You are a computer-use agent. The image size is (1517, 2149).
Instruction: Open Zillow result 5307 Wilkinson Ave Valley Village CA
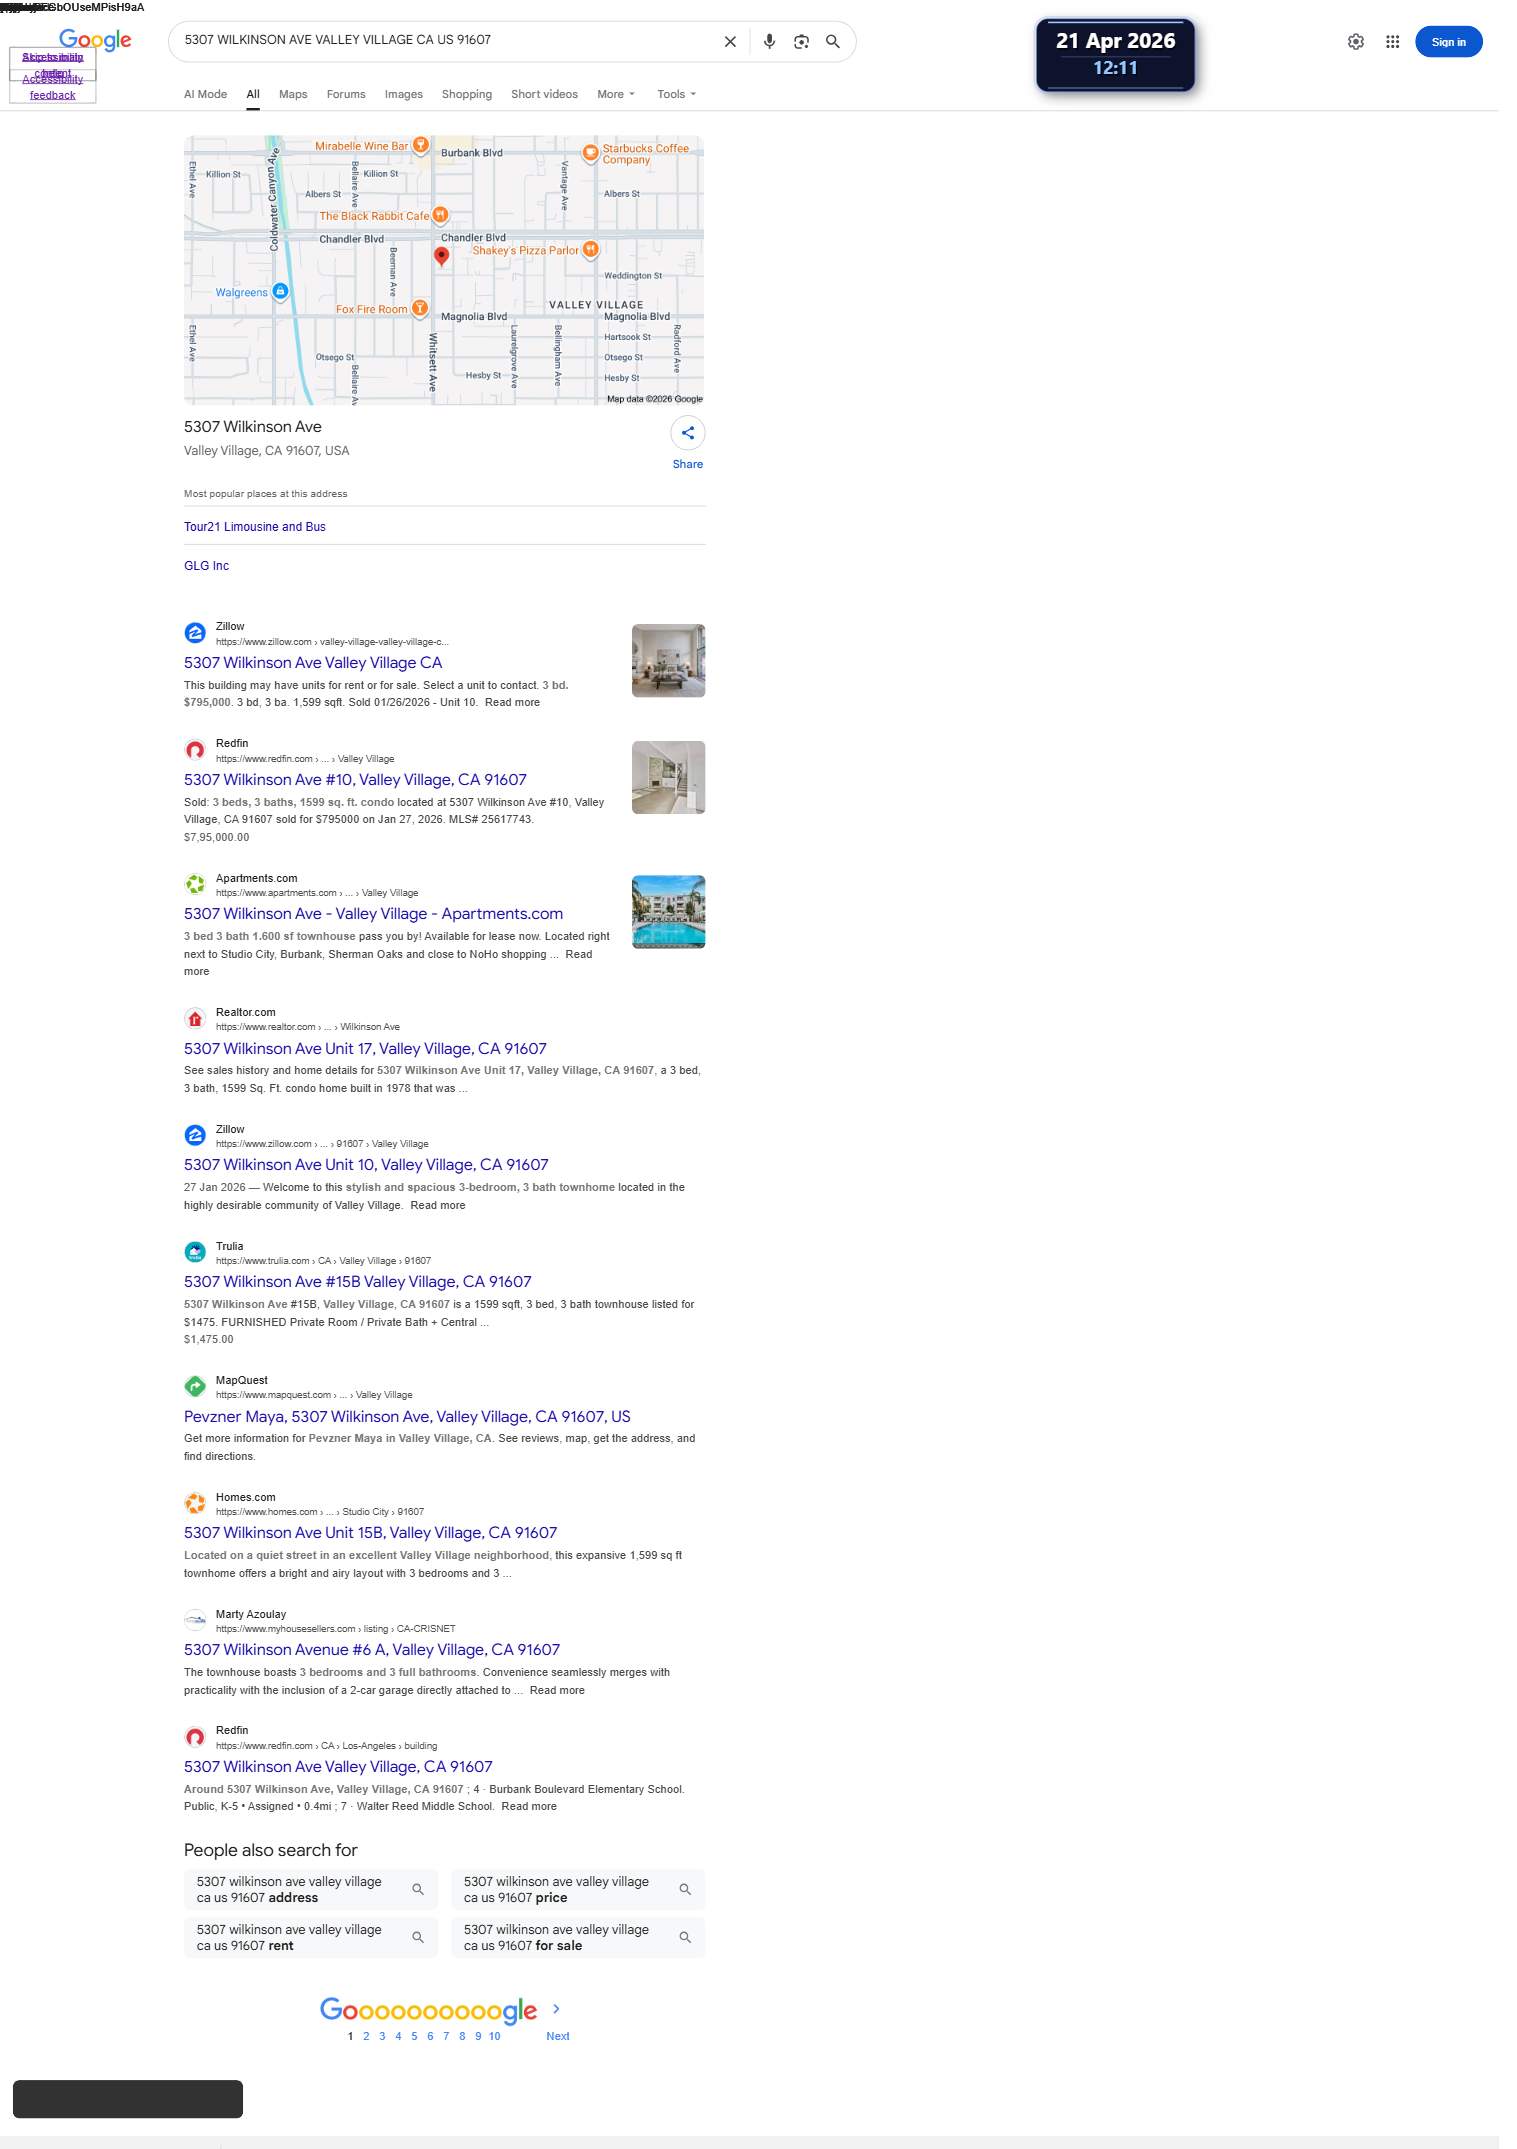[x=313, y=663]
